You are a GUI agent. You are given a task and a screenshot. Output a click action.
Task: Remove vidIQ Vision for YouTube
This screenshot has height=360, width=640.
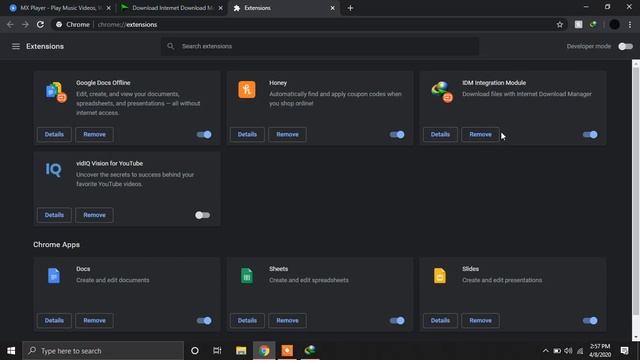click(x=94, y=215)
